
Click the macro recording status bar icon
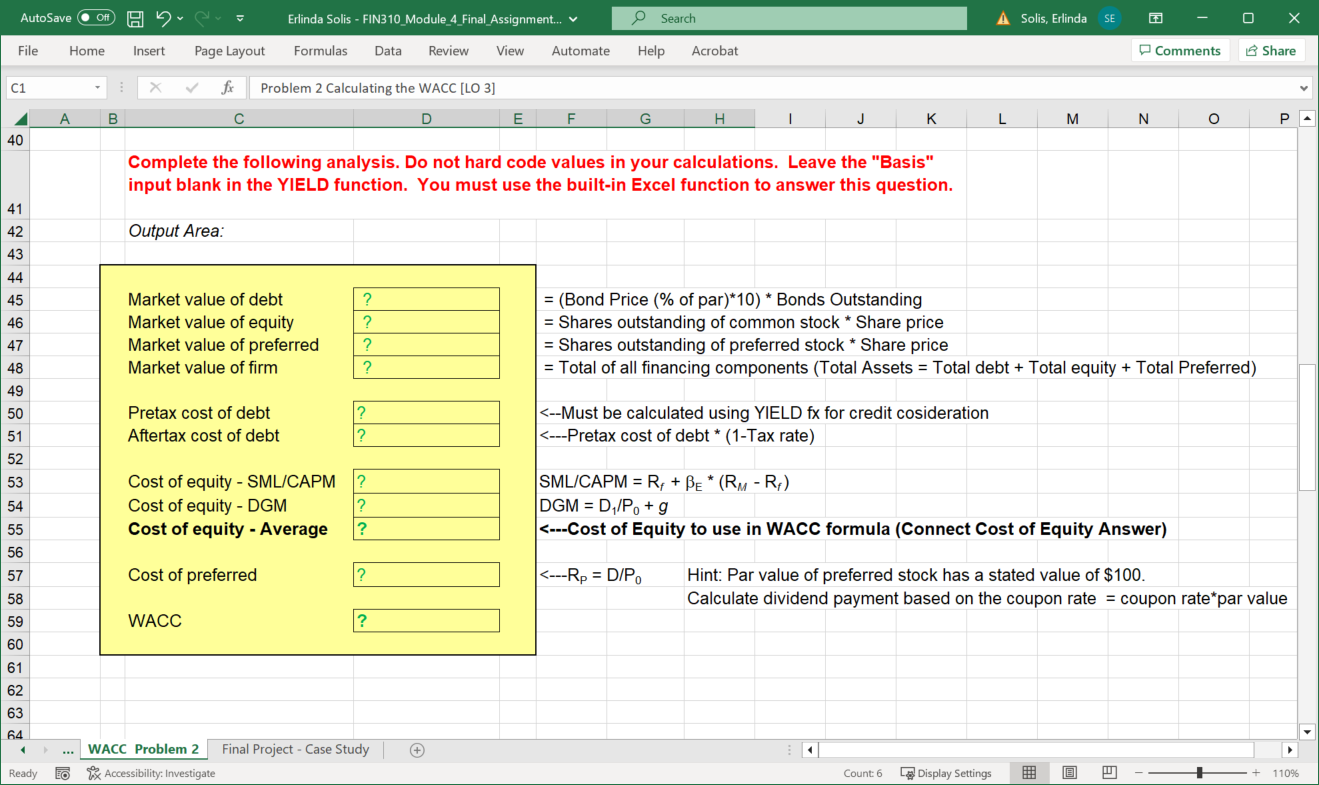pyautogui.click(x=63, y=773)
